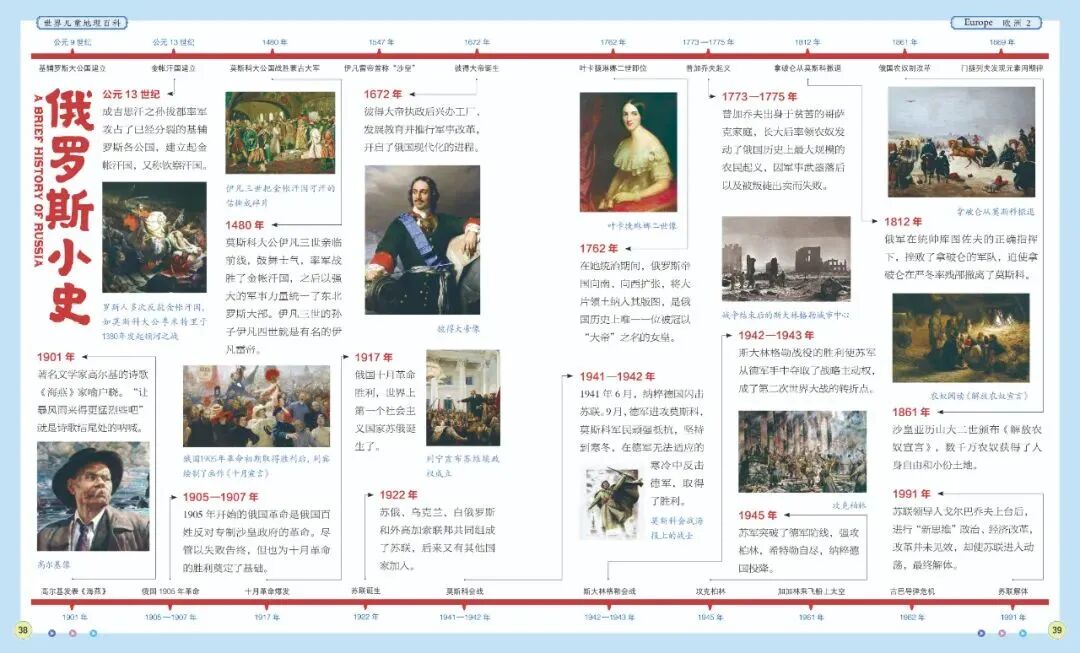Click the 1905—1907年 marker on bottom timeline
Screen dimensions: 1080x653
pos(170,617)
